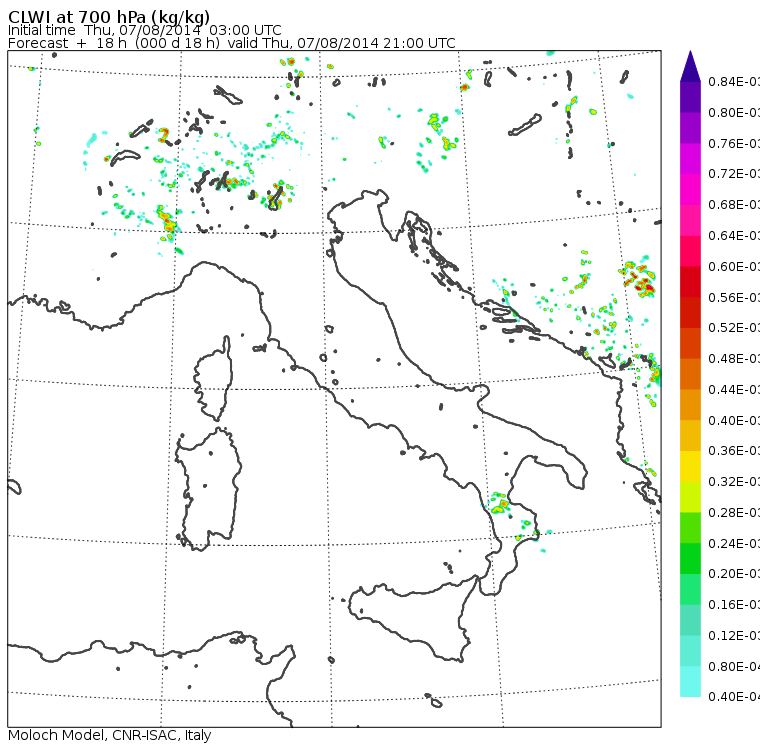Click the 0.64E-03 legend label
760x749 pixels.
pyautogui.click(x=734, y=236)
